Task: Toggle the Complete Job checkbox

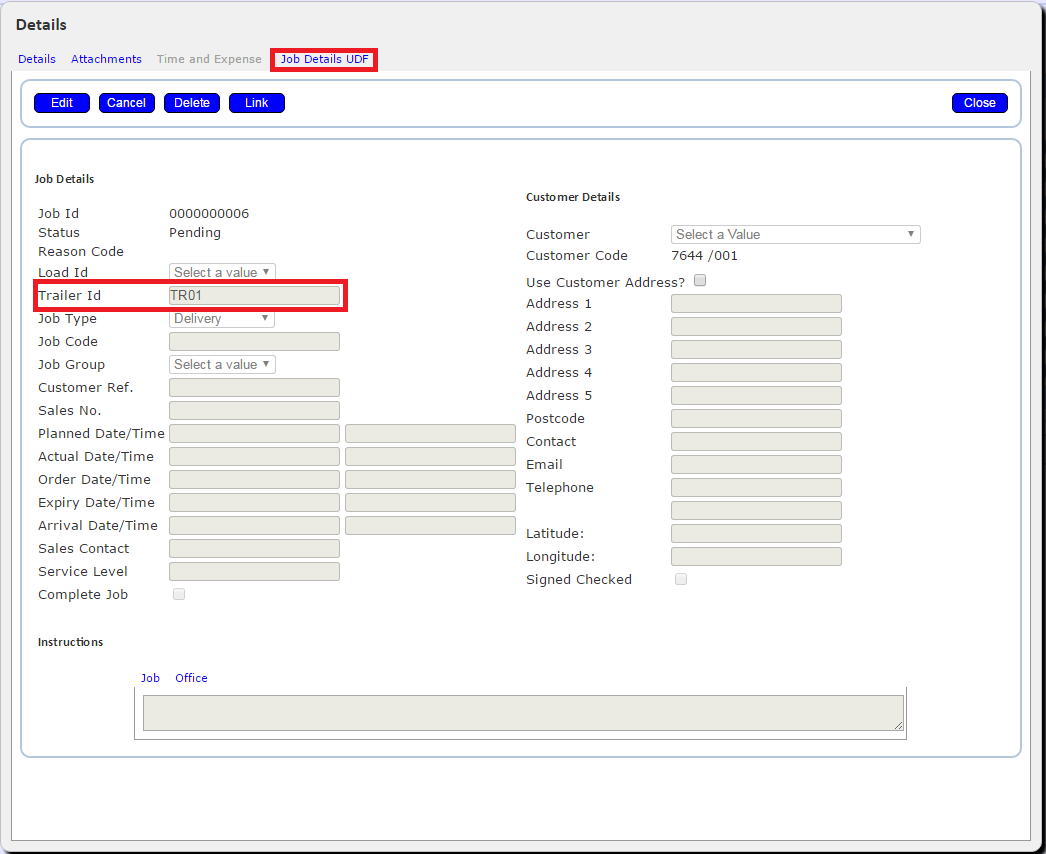Action: [179, 594]
